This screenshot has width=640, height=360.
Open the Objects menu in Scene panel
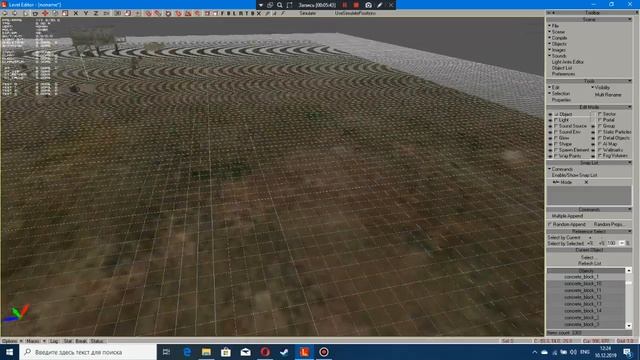coord(559,44)
